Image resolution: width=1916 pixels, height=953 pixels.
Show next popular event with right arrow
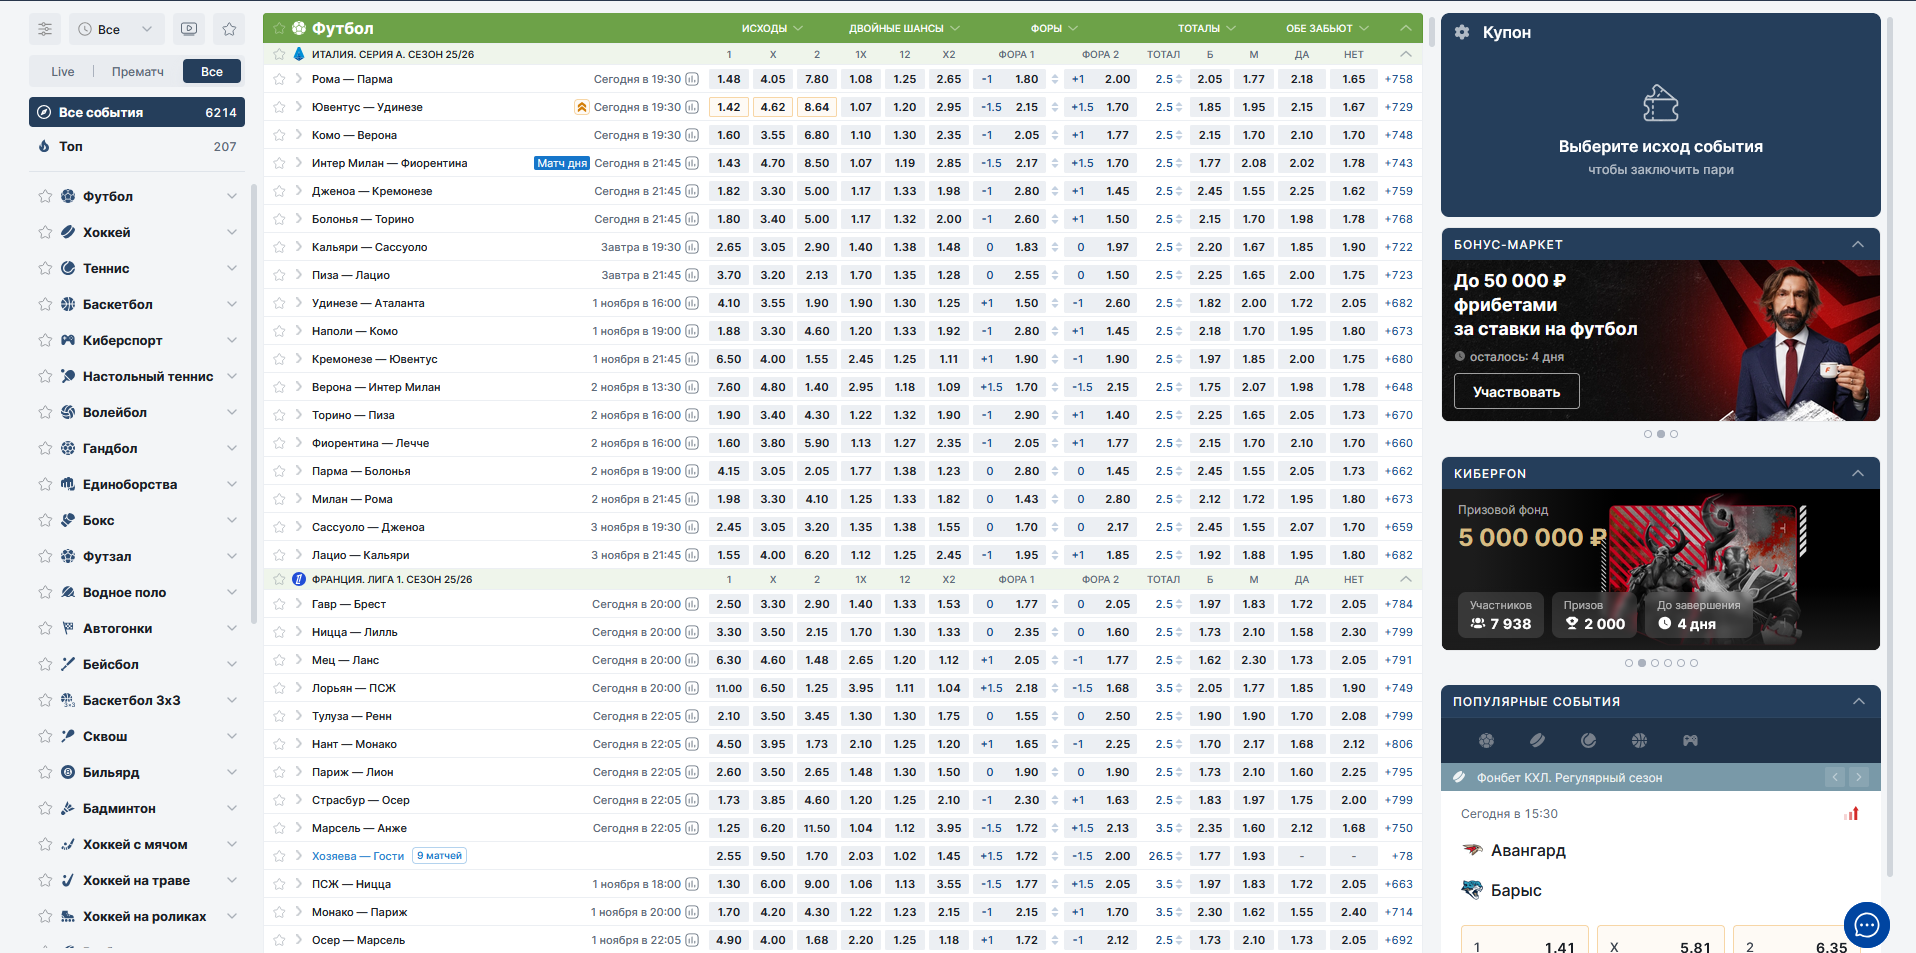[x=1859, y=777]
